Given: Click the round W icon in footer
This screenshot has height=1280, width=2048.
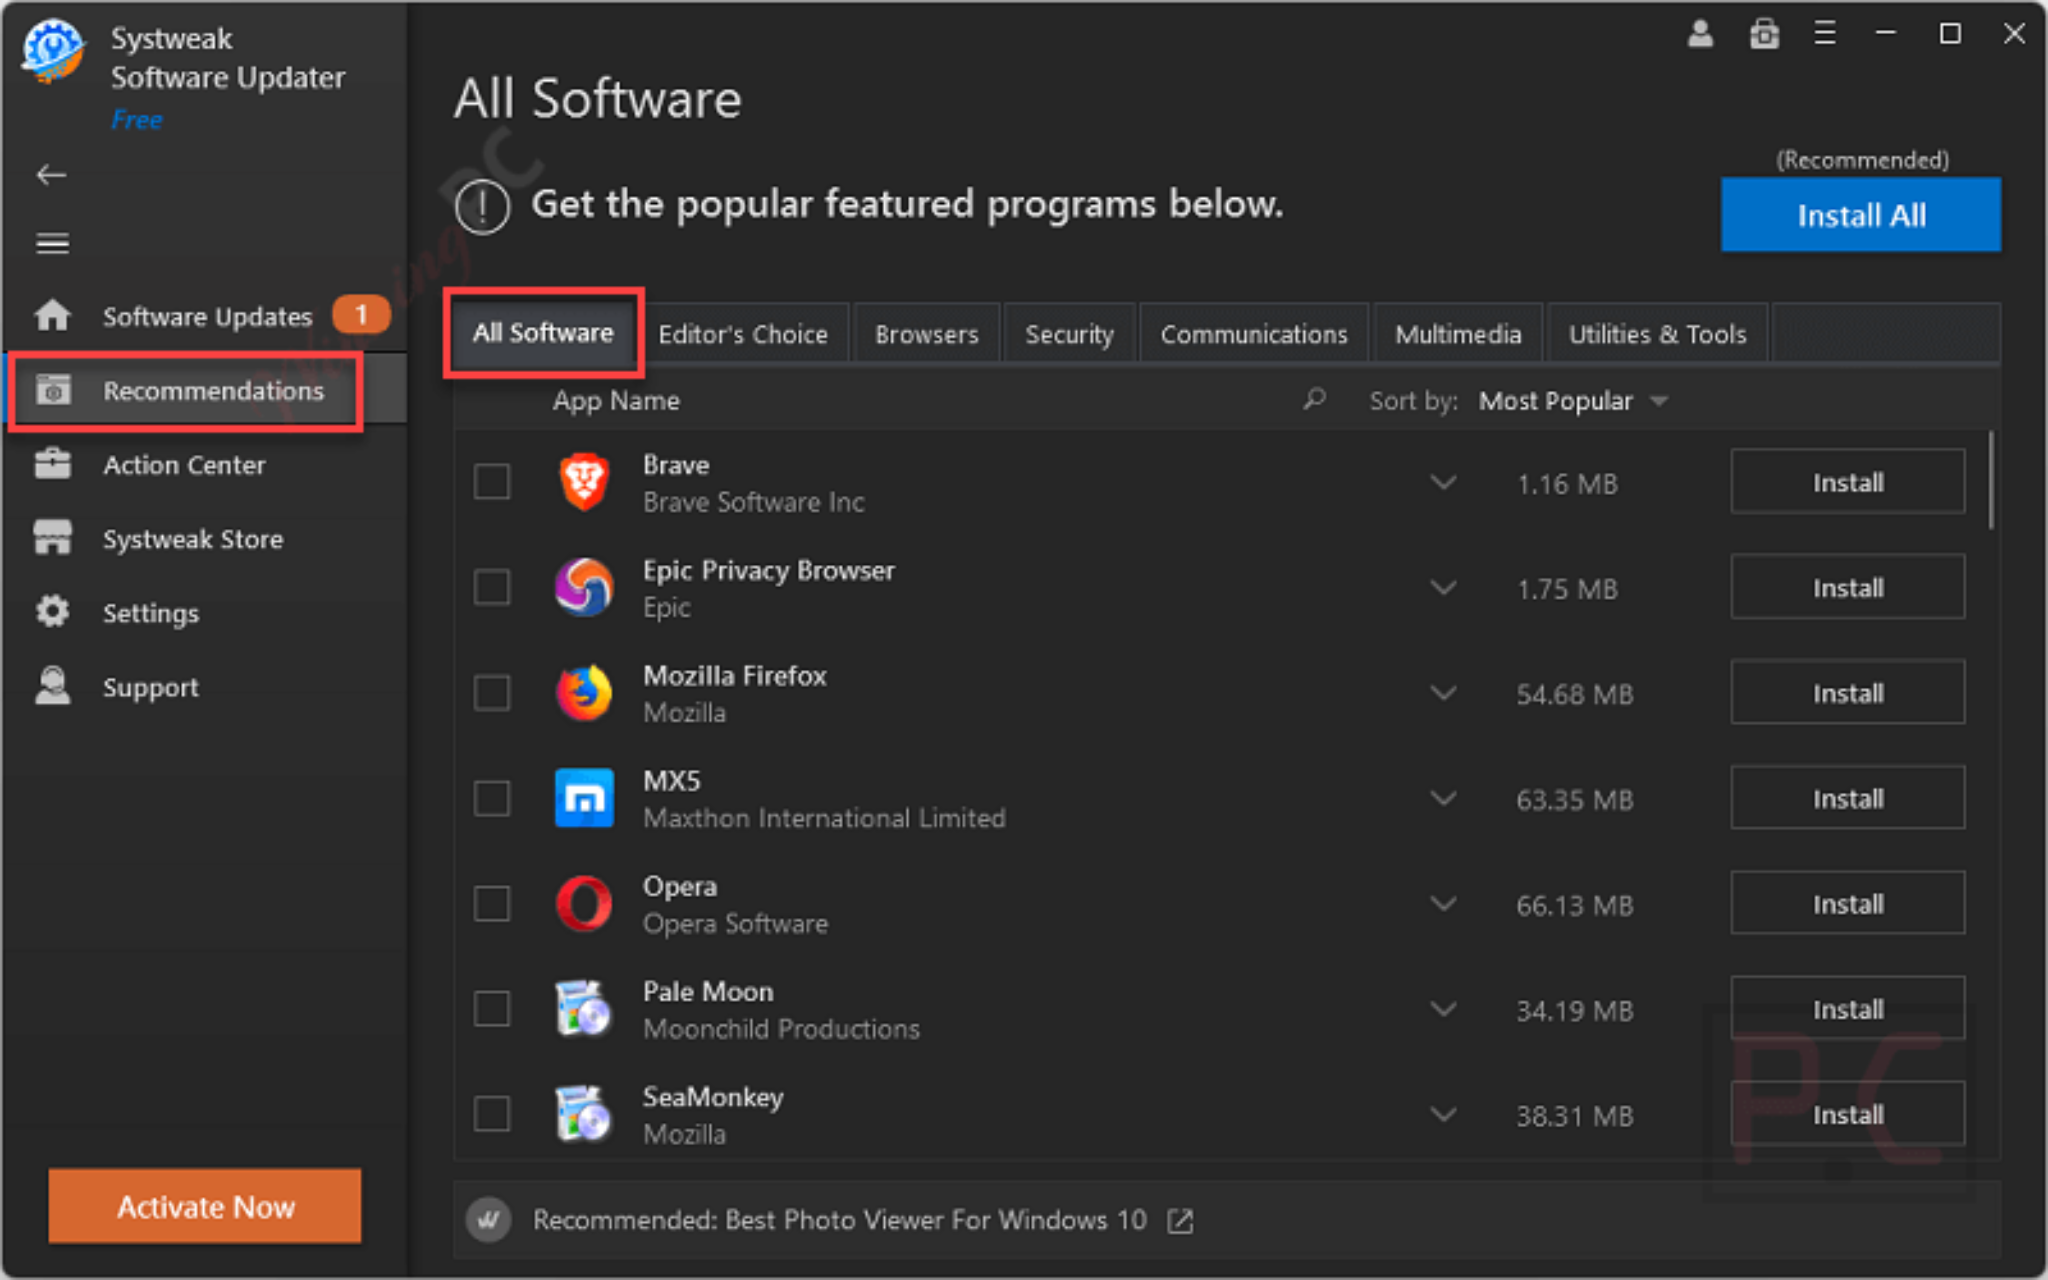Looking at the screenshot, I should tap(489, 1220).
